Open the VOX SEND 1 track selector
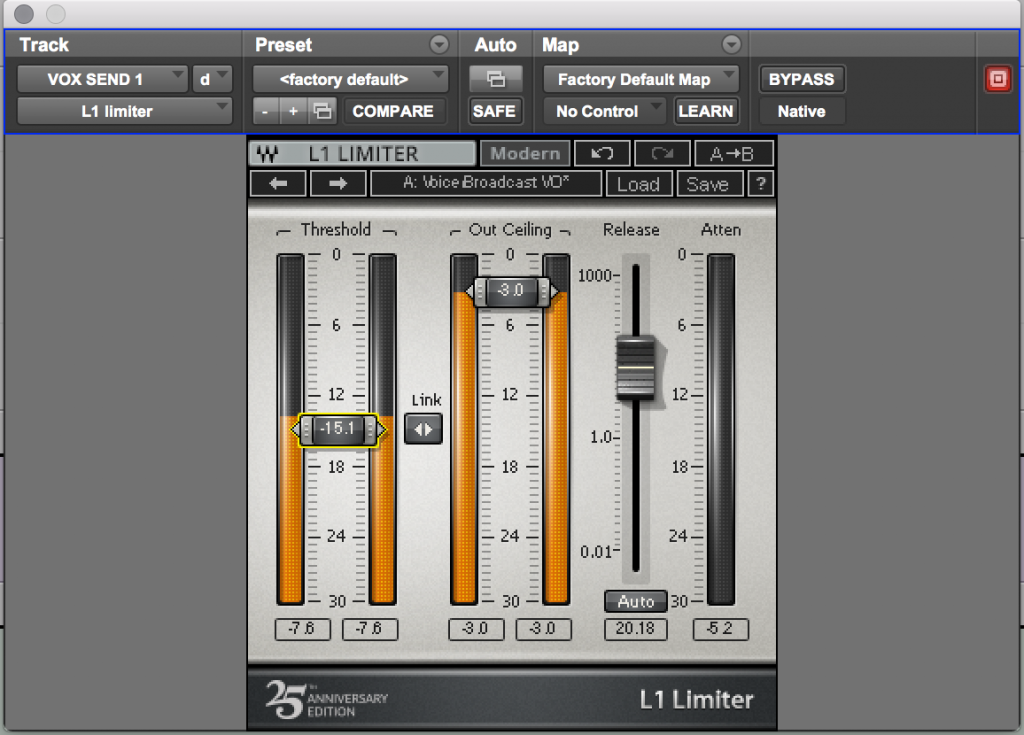The width and height of the screenshot is (1024, 735). coord(103,79)
